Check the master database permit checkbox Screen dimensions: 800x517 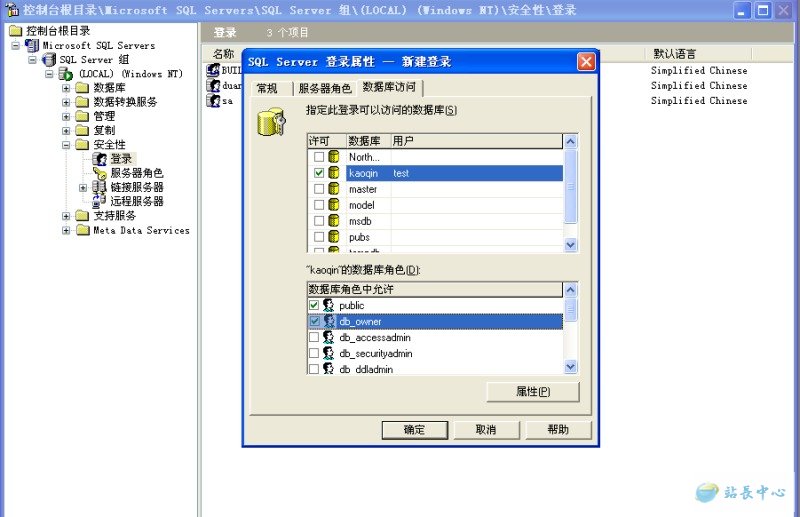tap(319, 189)
